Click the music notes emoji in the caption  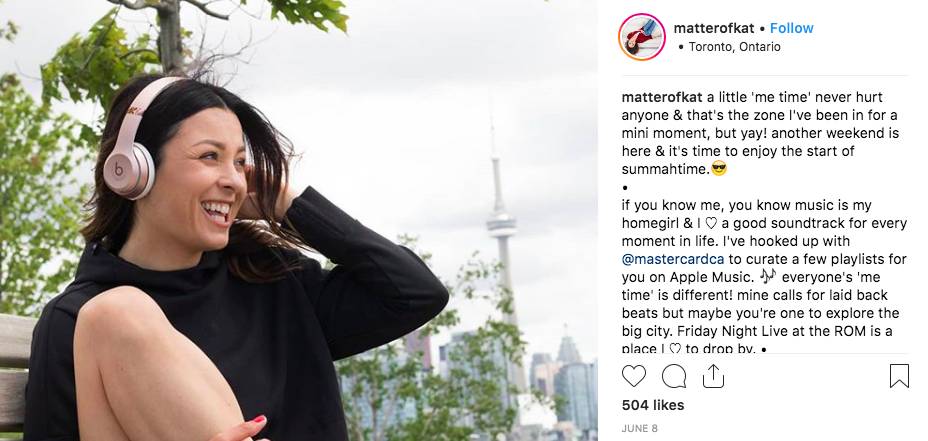767,276
